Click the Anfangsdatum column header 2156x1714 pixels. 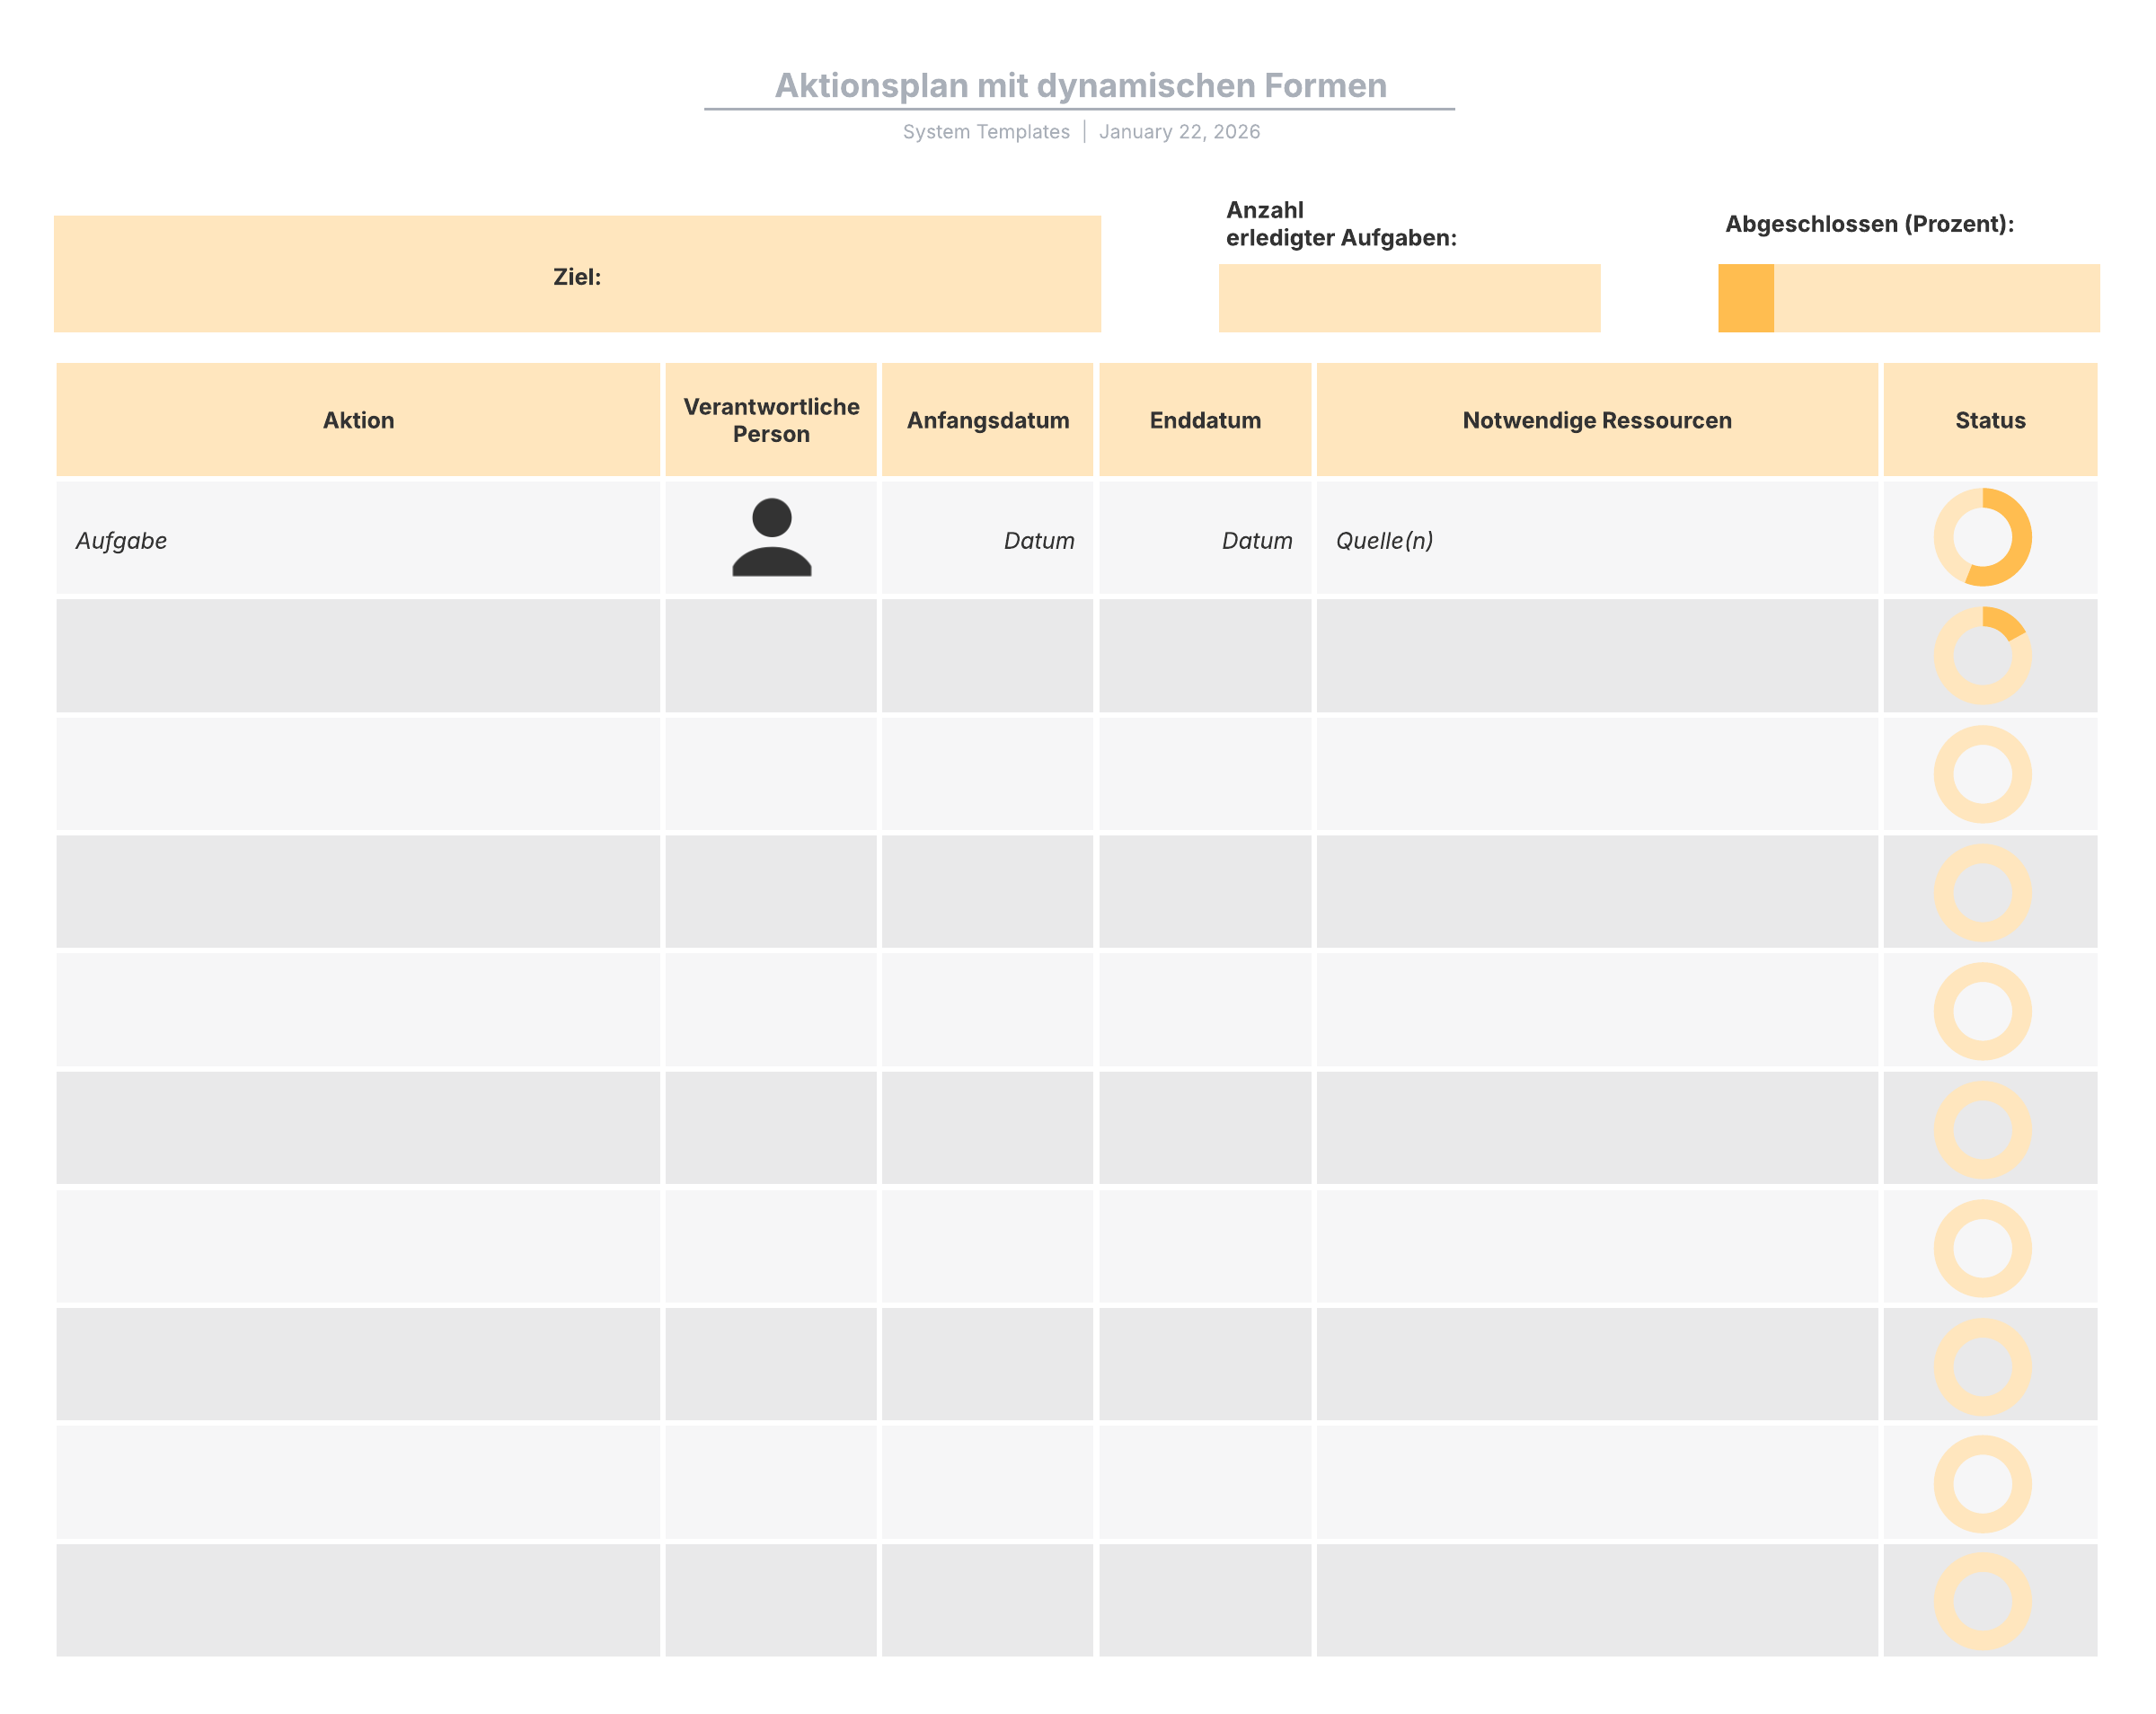point(988,420)
